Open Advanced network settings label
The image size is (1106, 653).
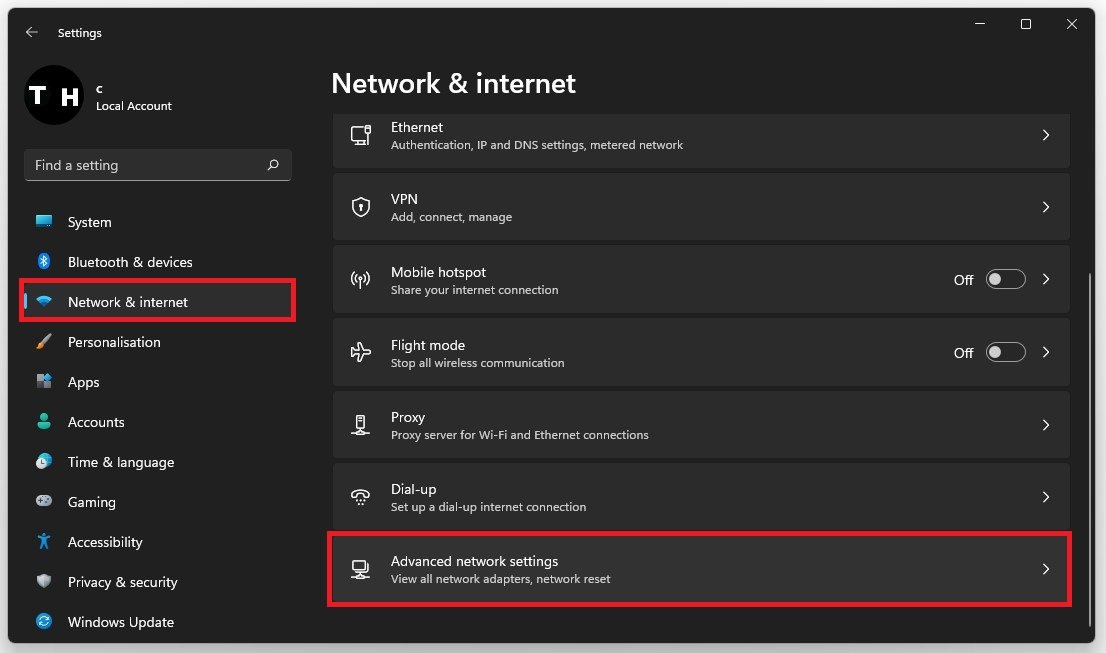474,562
